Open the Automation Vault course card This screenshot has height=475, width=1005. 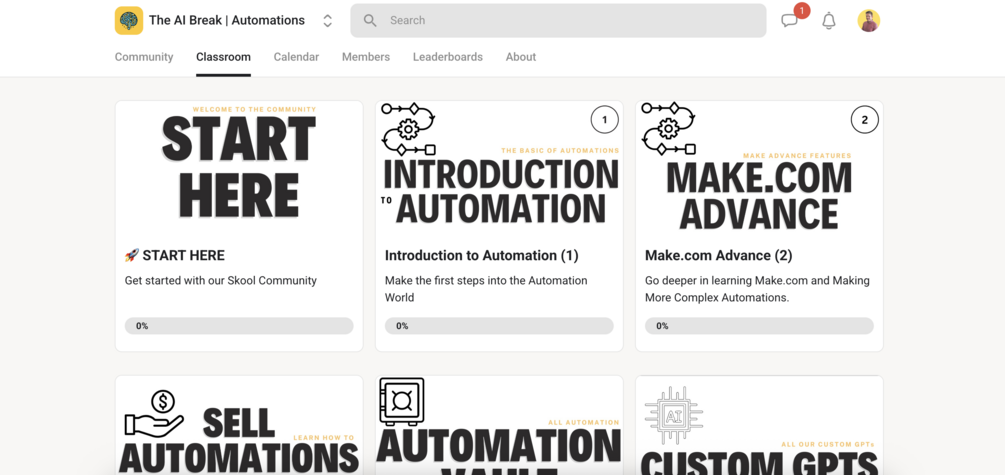[x=499, y=425]
